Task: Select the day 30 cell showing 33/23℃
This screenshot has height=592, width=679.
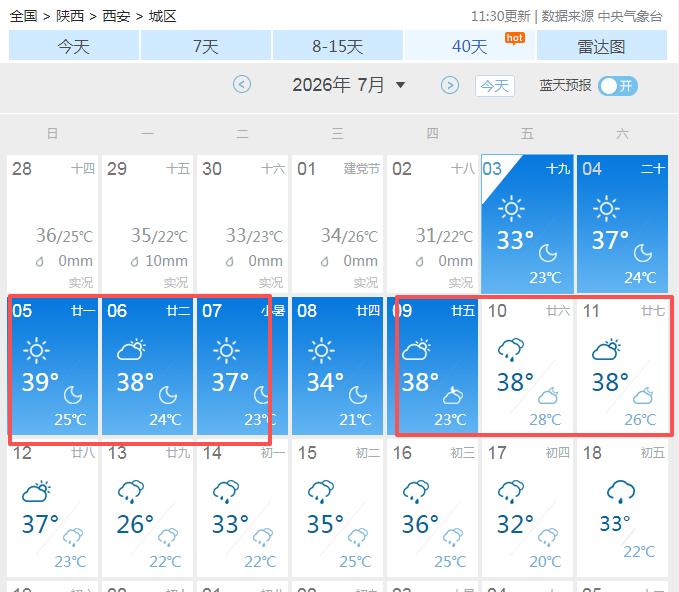Action: coord(242,223)
